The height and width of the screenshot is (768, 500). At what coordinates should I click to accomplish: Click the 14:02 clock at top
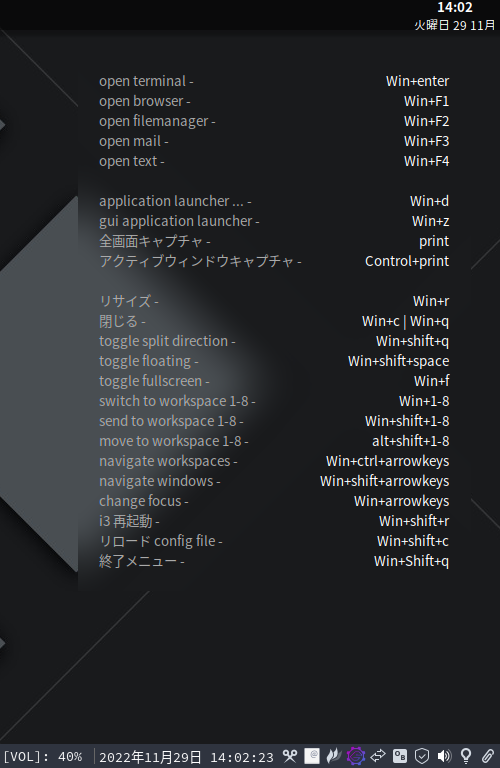[455, 7]
